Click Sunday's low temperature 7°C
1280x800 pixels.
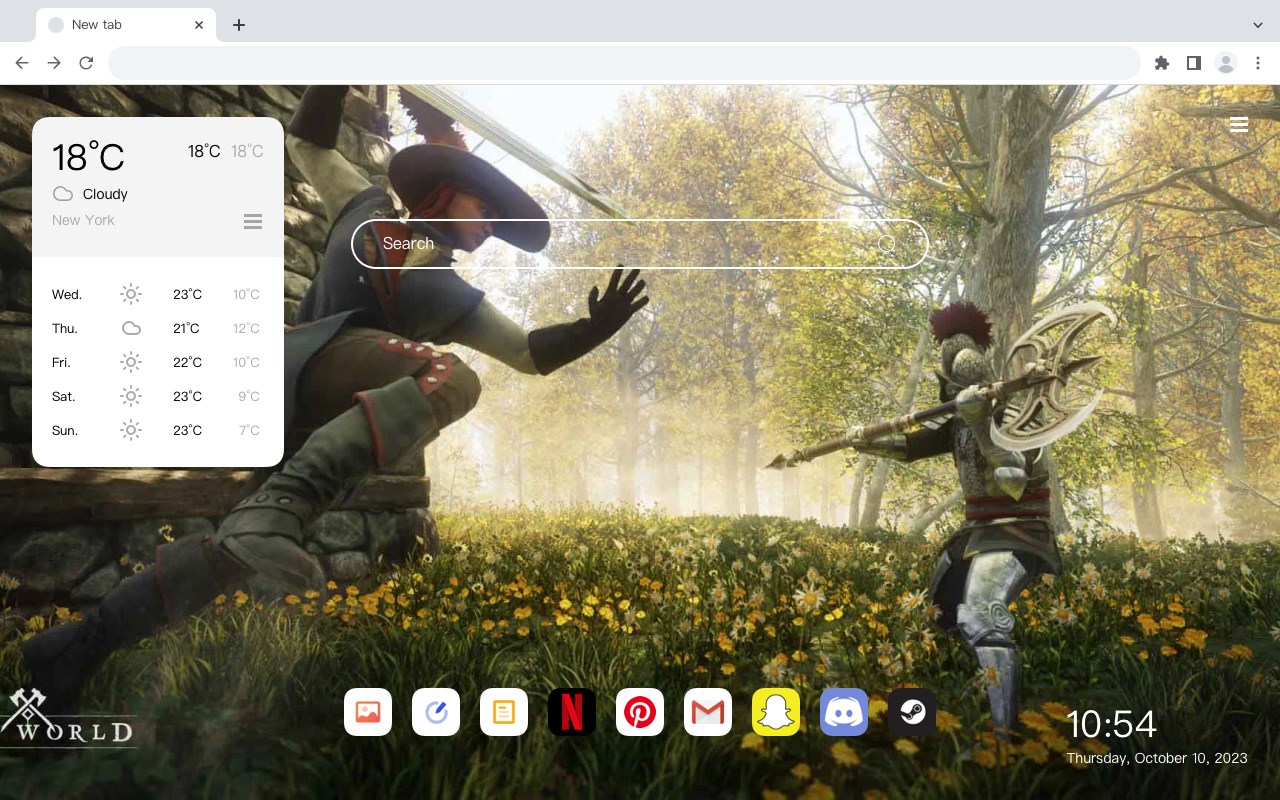(x=249, y=430)
